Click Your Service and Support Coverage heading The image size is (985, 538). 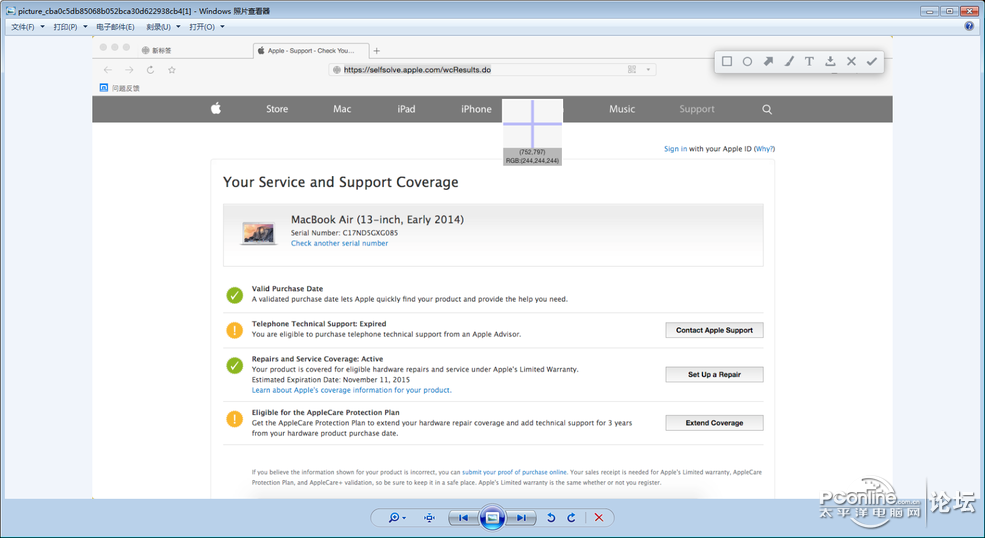click(340, 182)
